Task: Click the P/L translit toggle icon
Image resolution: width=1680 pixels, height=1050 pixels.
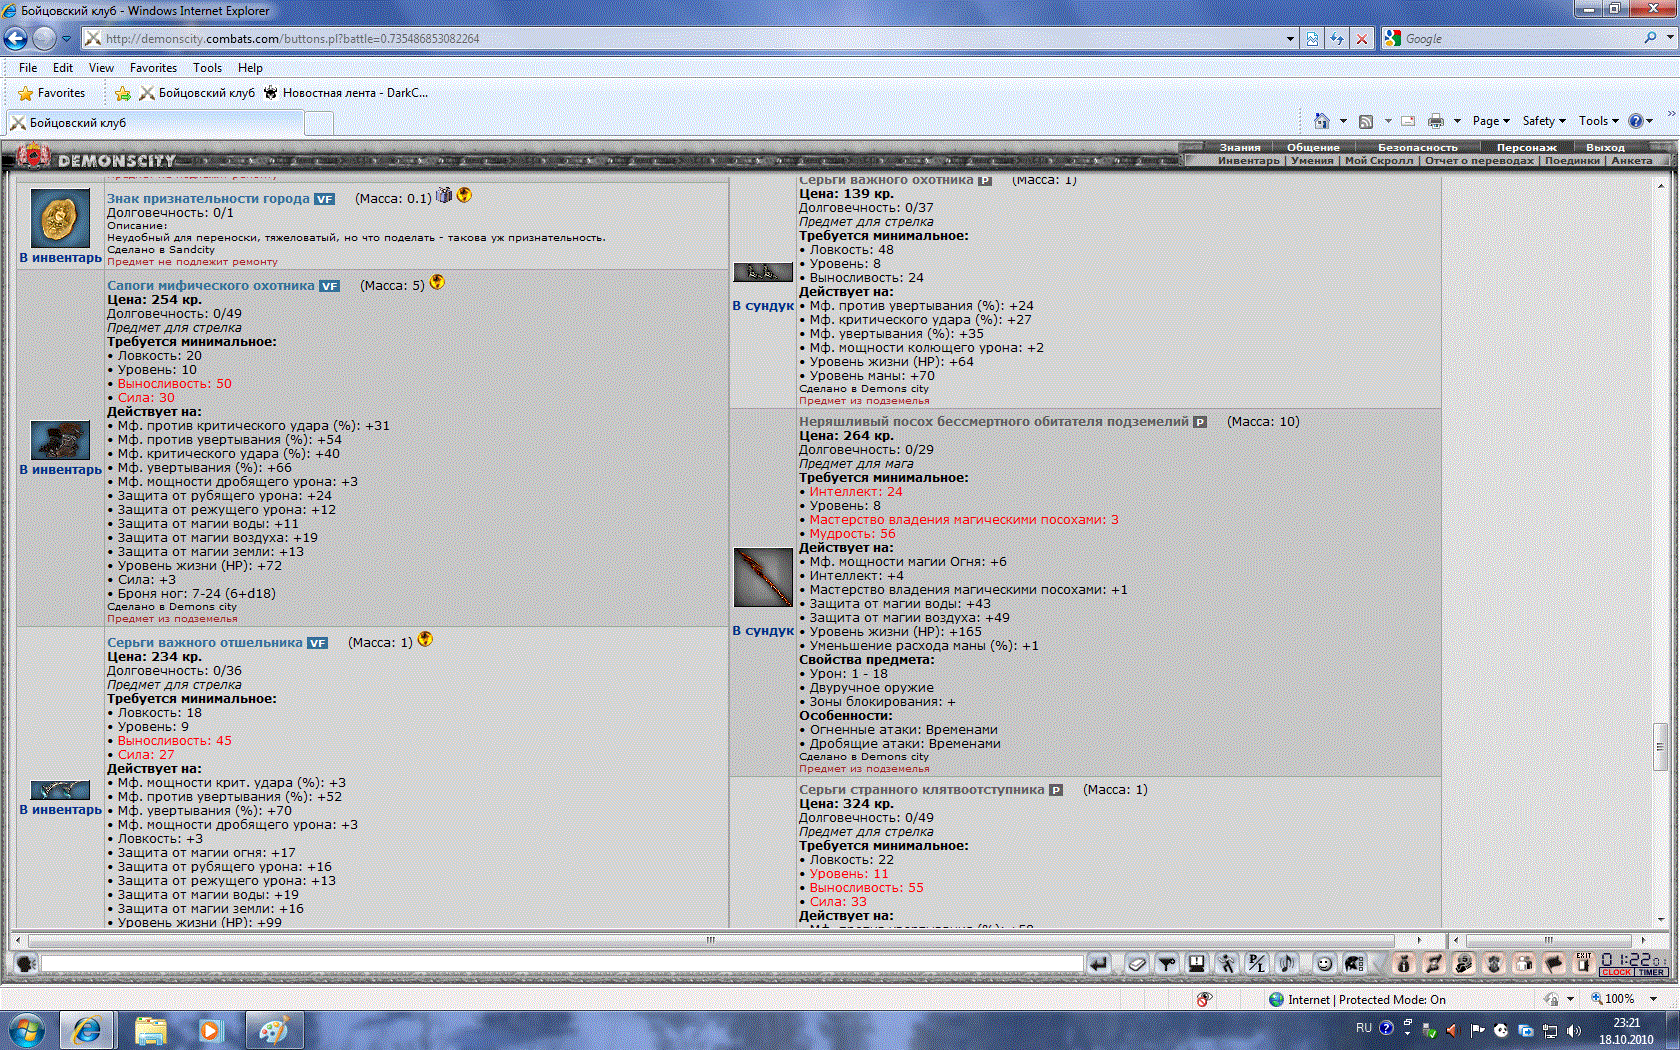Action: (x=1257, y=963)
